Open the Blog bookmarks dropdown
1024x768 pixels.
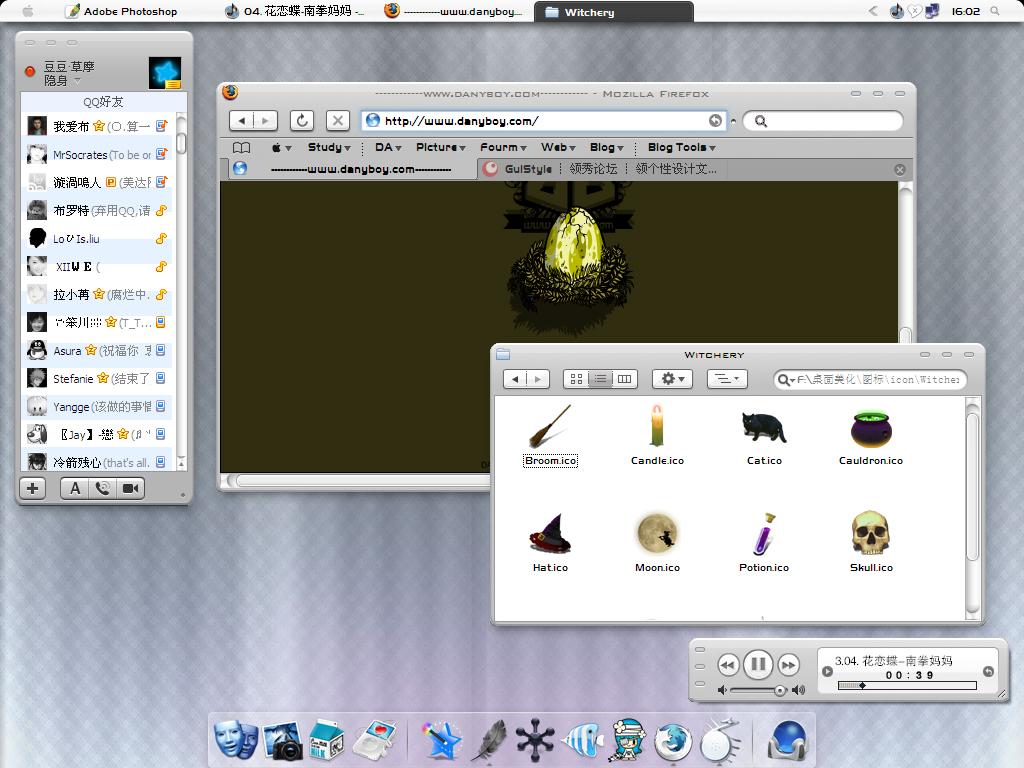[x=607, y=148]
